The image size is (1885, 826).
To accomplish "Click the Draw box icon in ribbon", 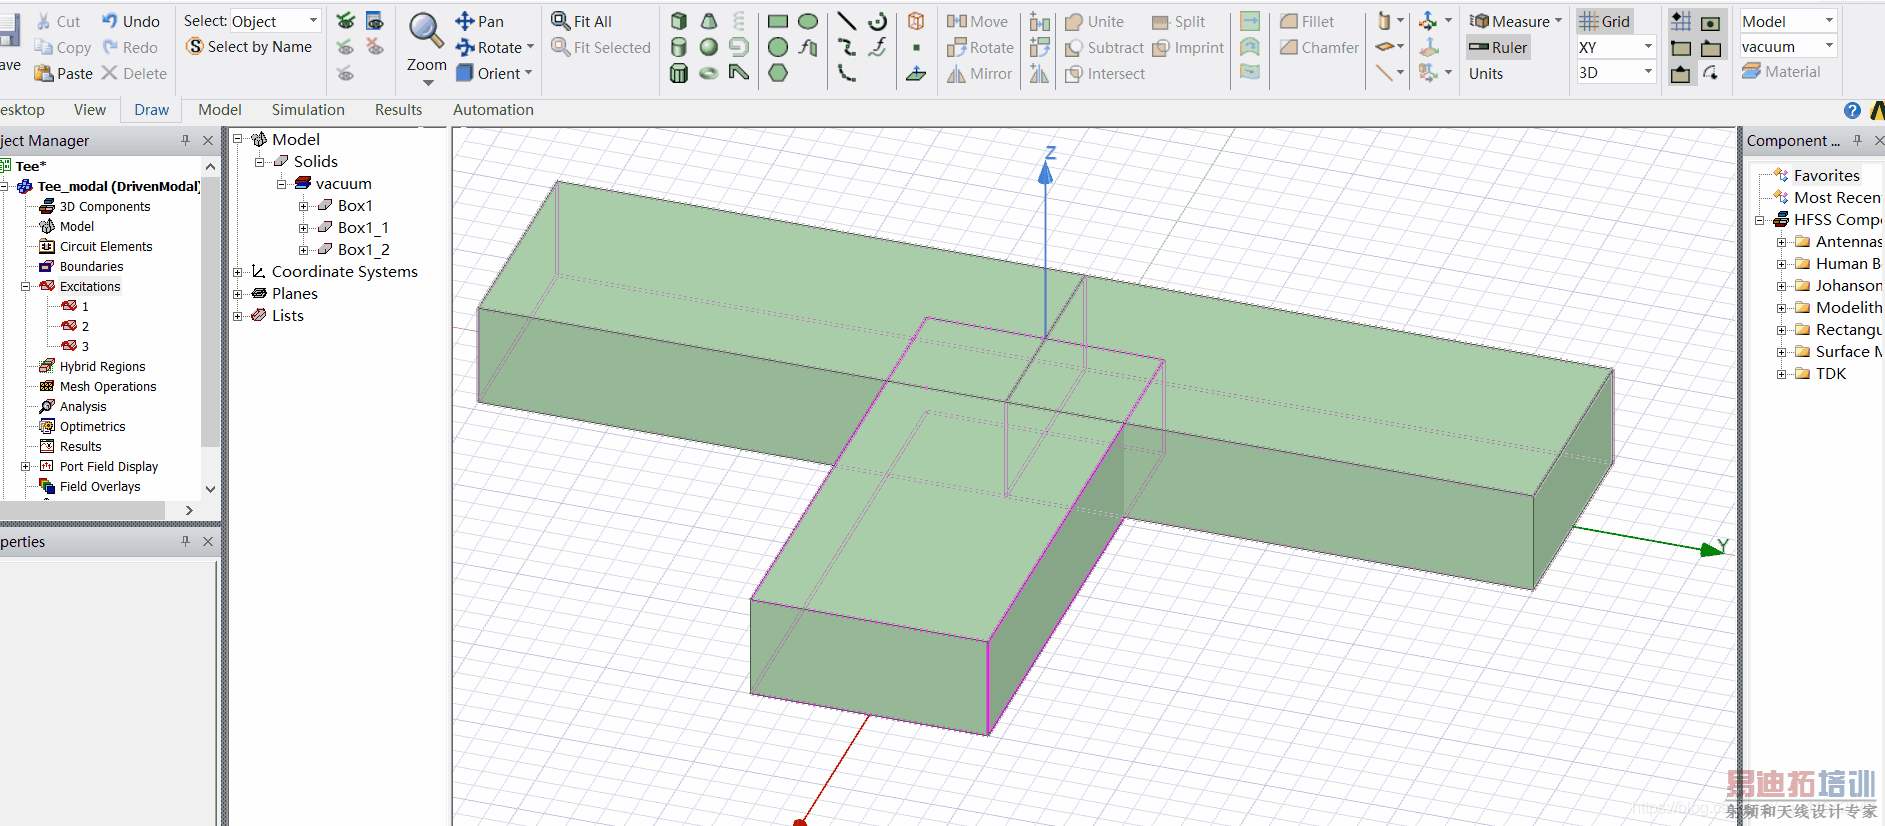I will coord(679,21).
